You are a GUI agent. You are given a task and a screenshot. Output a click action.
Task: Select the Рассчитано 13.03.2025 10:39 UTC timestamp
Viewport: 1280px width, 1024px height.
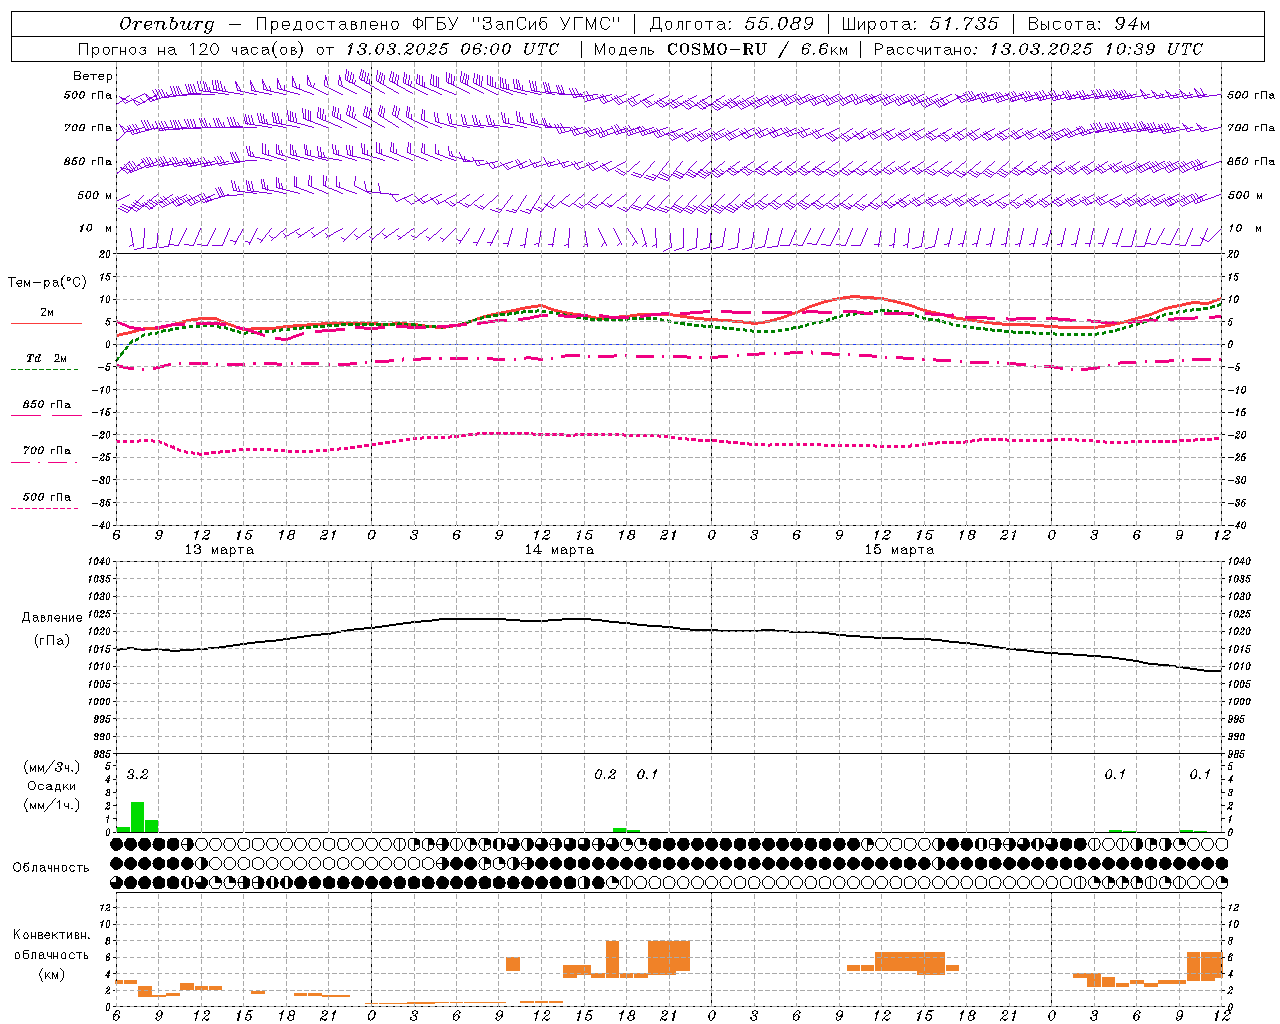tap(1038, 49)
